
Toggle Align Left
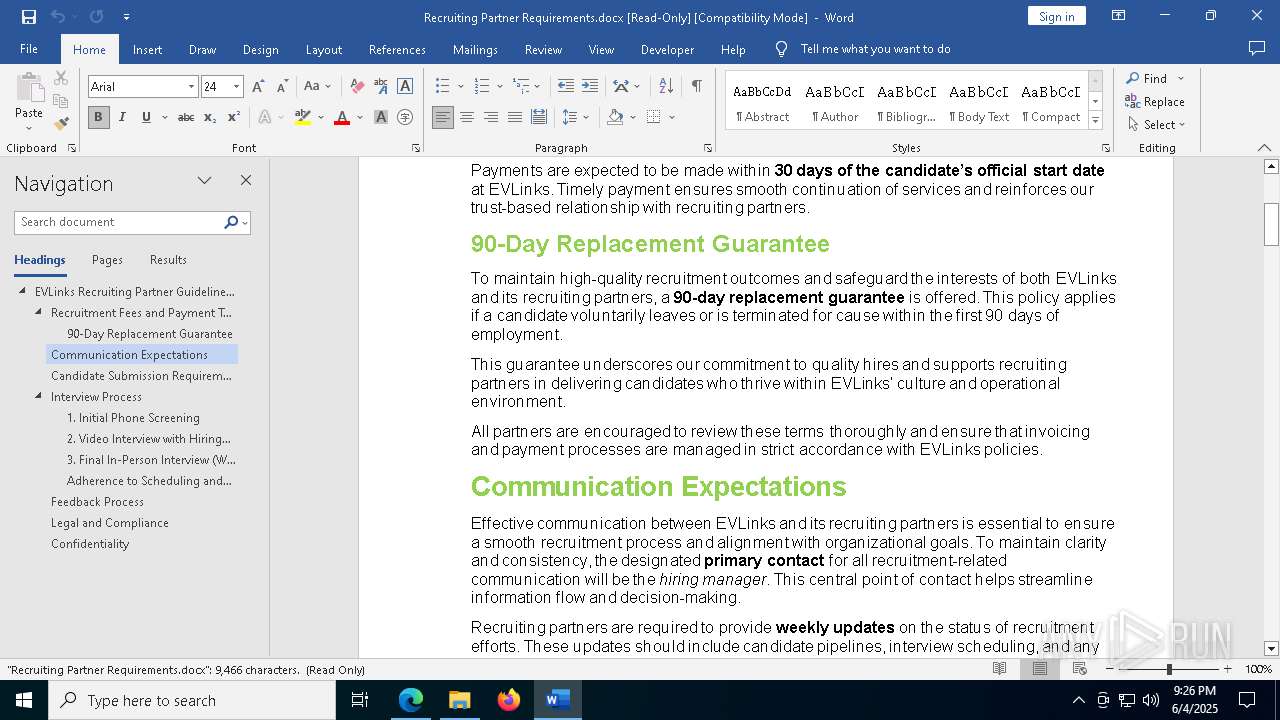coord(443,117)
